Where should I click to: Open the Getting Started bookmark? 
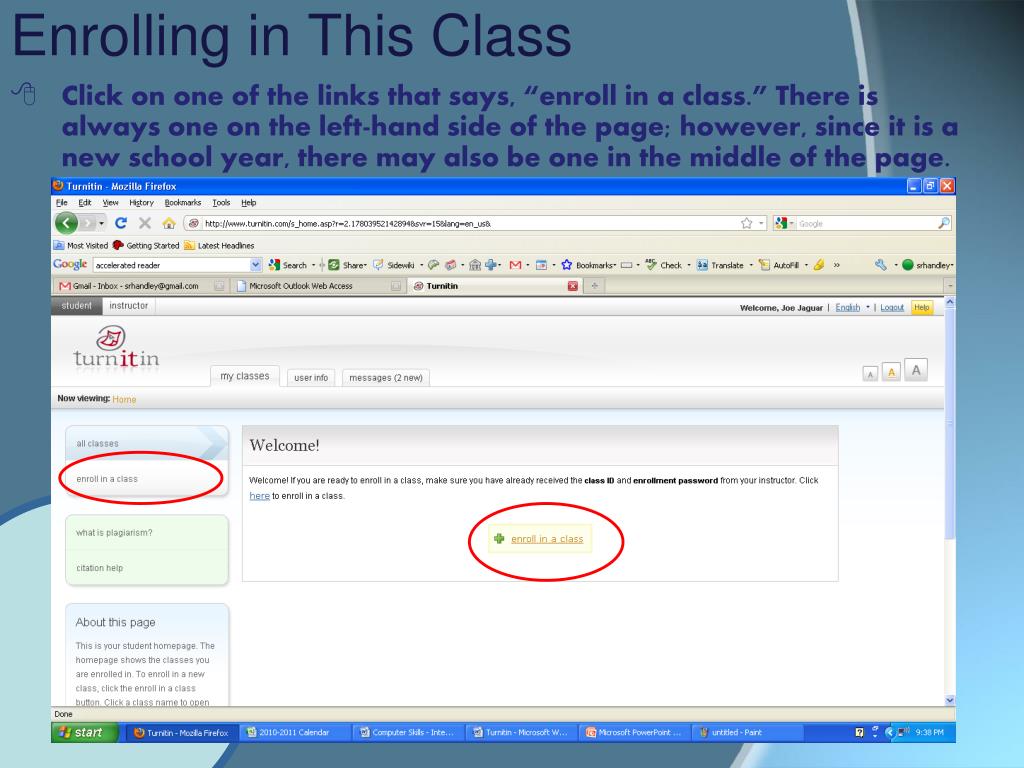tap(146, 246)
